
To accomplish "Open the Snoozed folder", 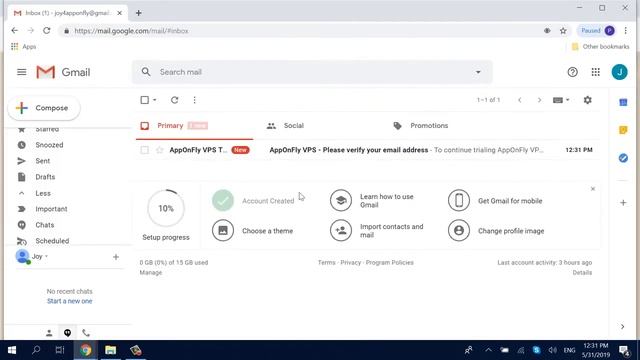I will 49,145.
